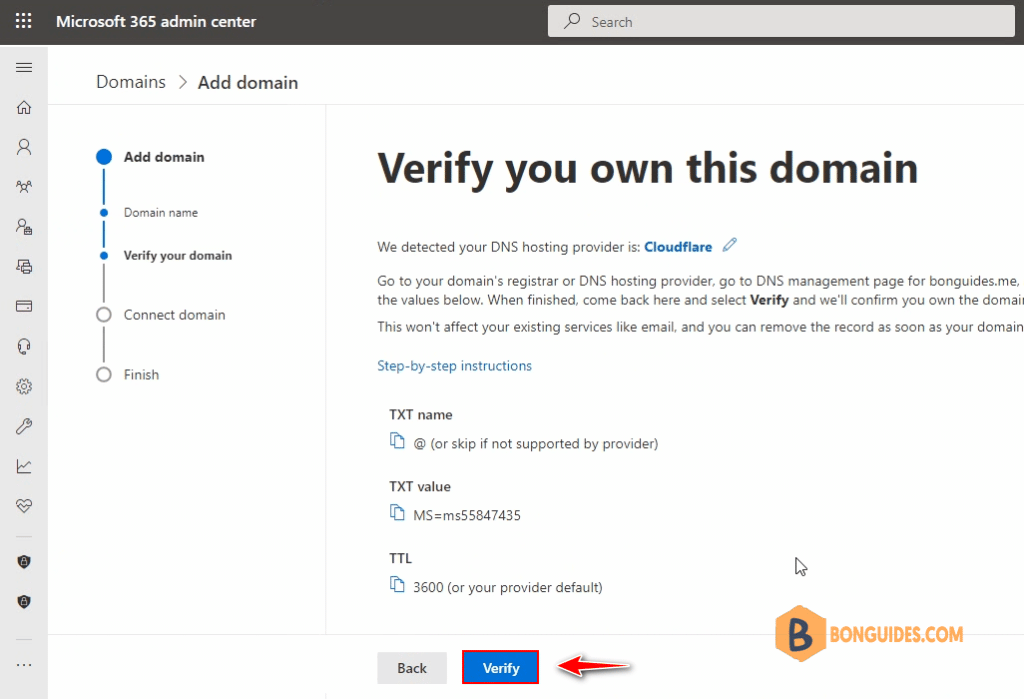Select the Add domain wizard step

tap(164, 157)
